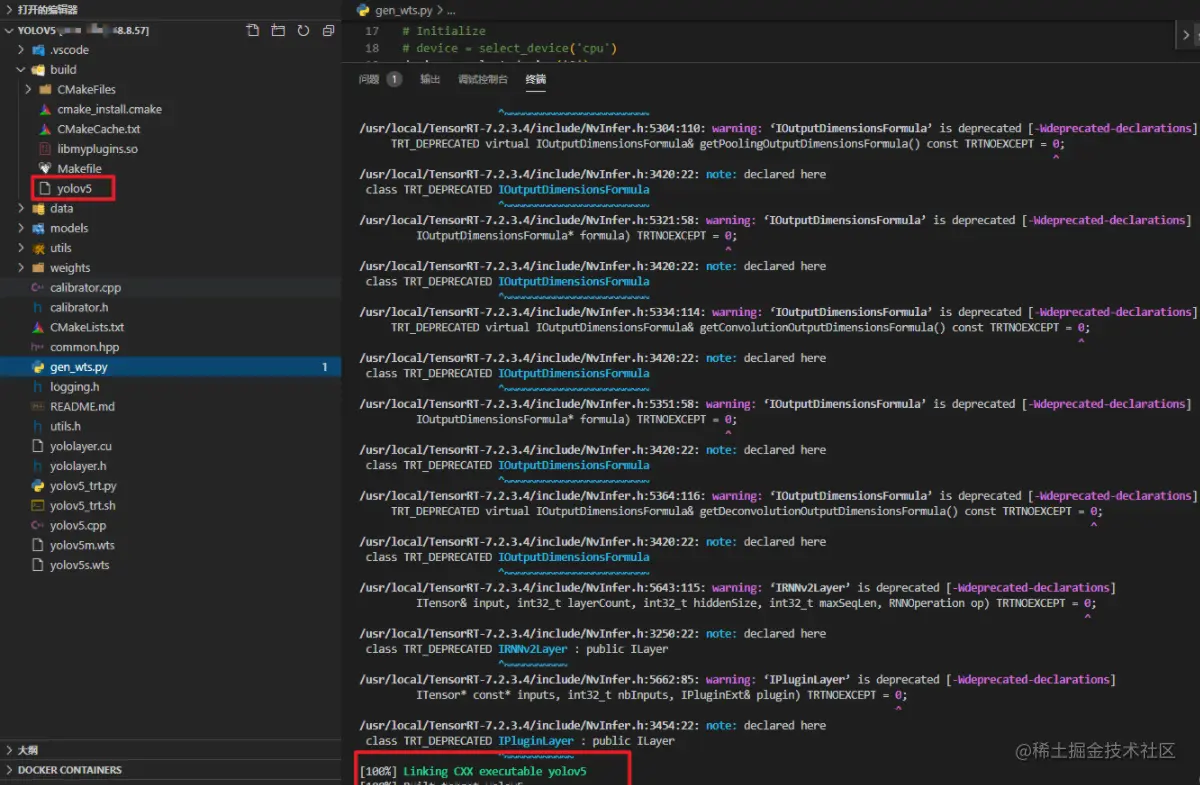Click the Python icon beside yolov5_trt.py
This screenshot has width=1200, height=785.
coord(37,485)
